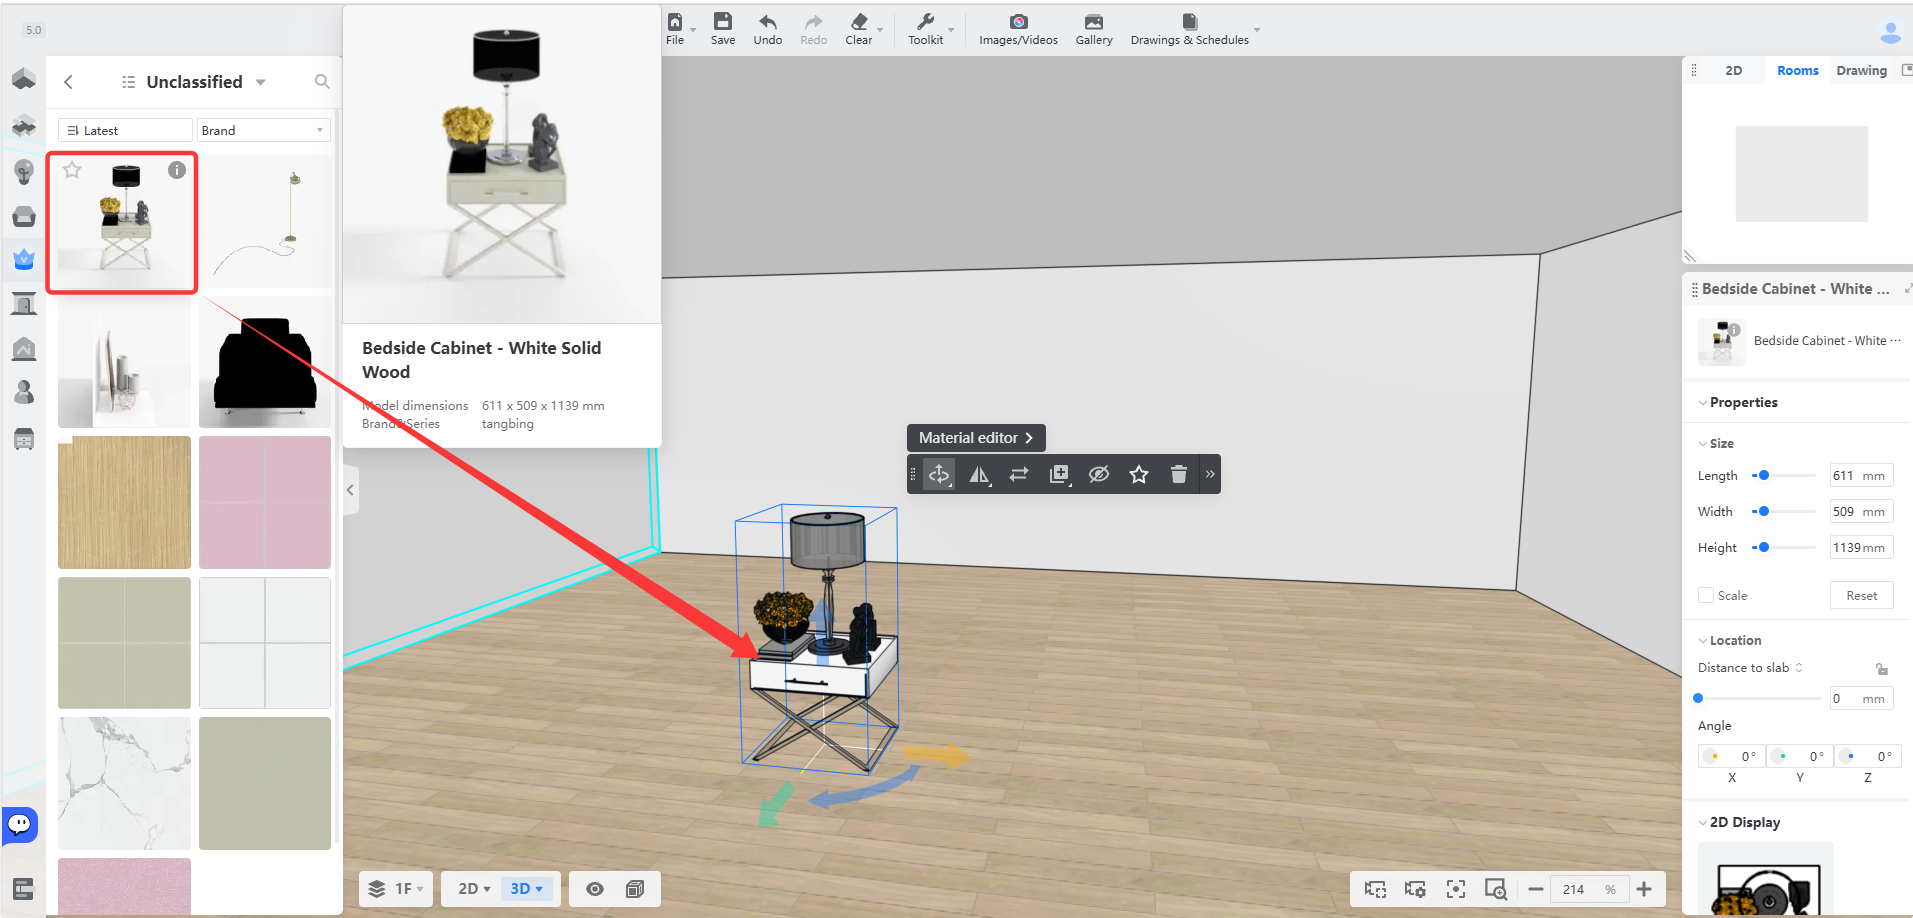Replace the selected model
The width and height of the screenshot is (1913, 918).
point(1019,474)
